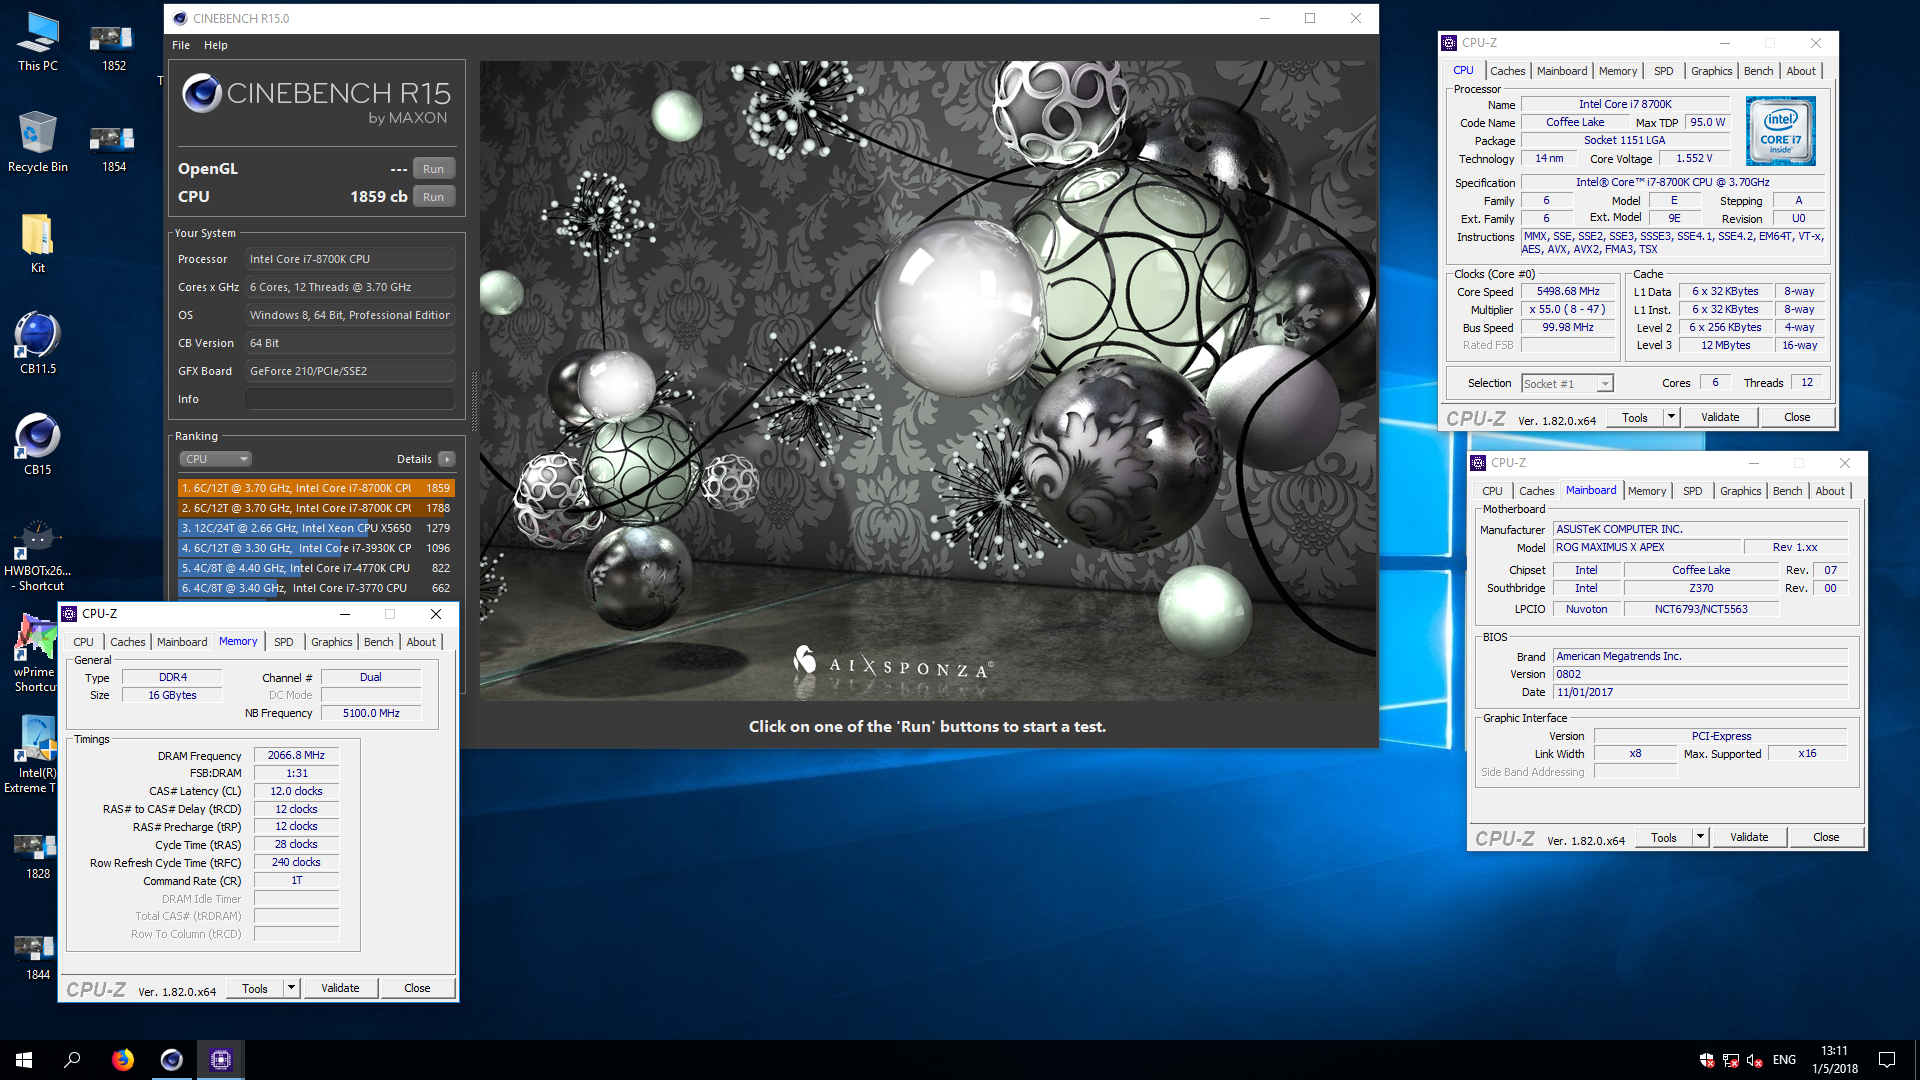The height and width of the screenshot is (1080, 1920).
Task: Click Validate in the Mainboard CPU-Z window
Action: tap(1748, 837)
